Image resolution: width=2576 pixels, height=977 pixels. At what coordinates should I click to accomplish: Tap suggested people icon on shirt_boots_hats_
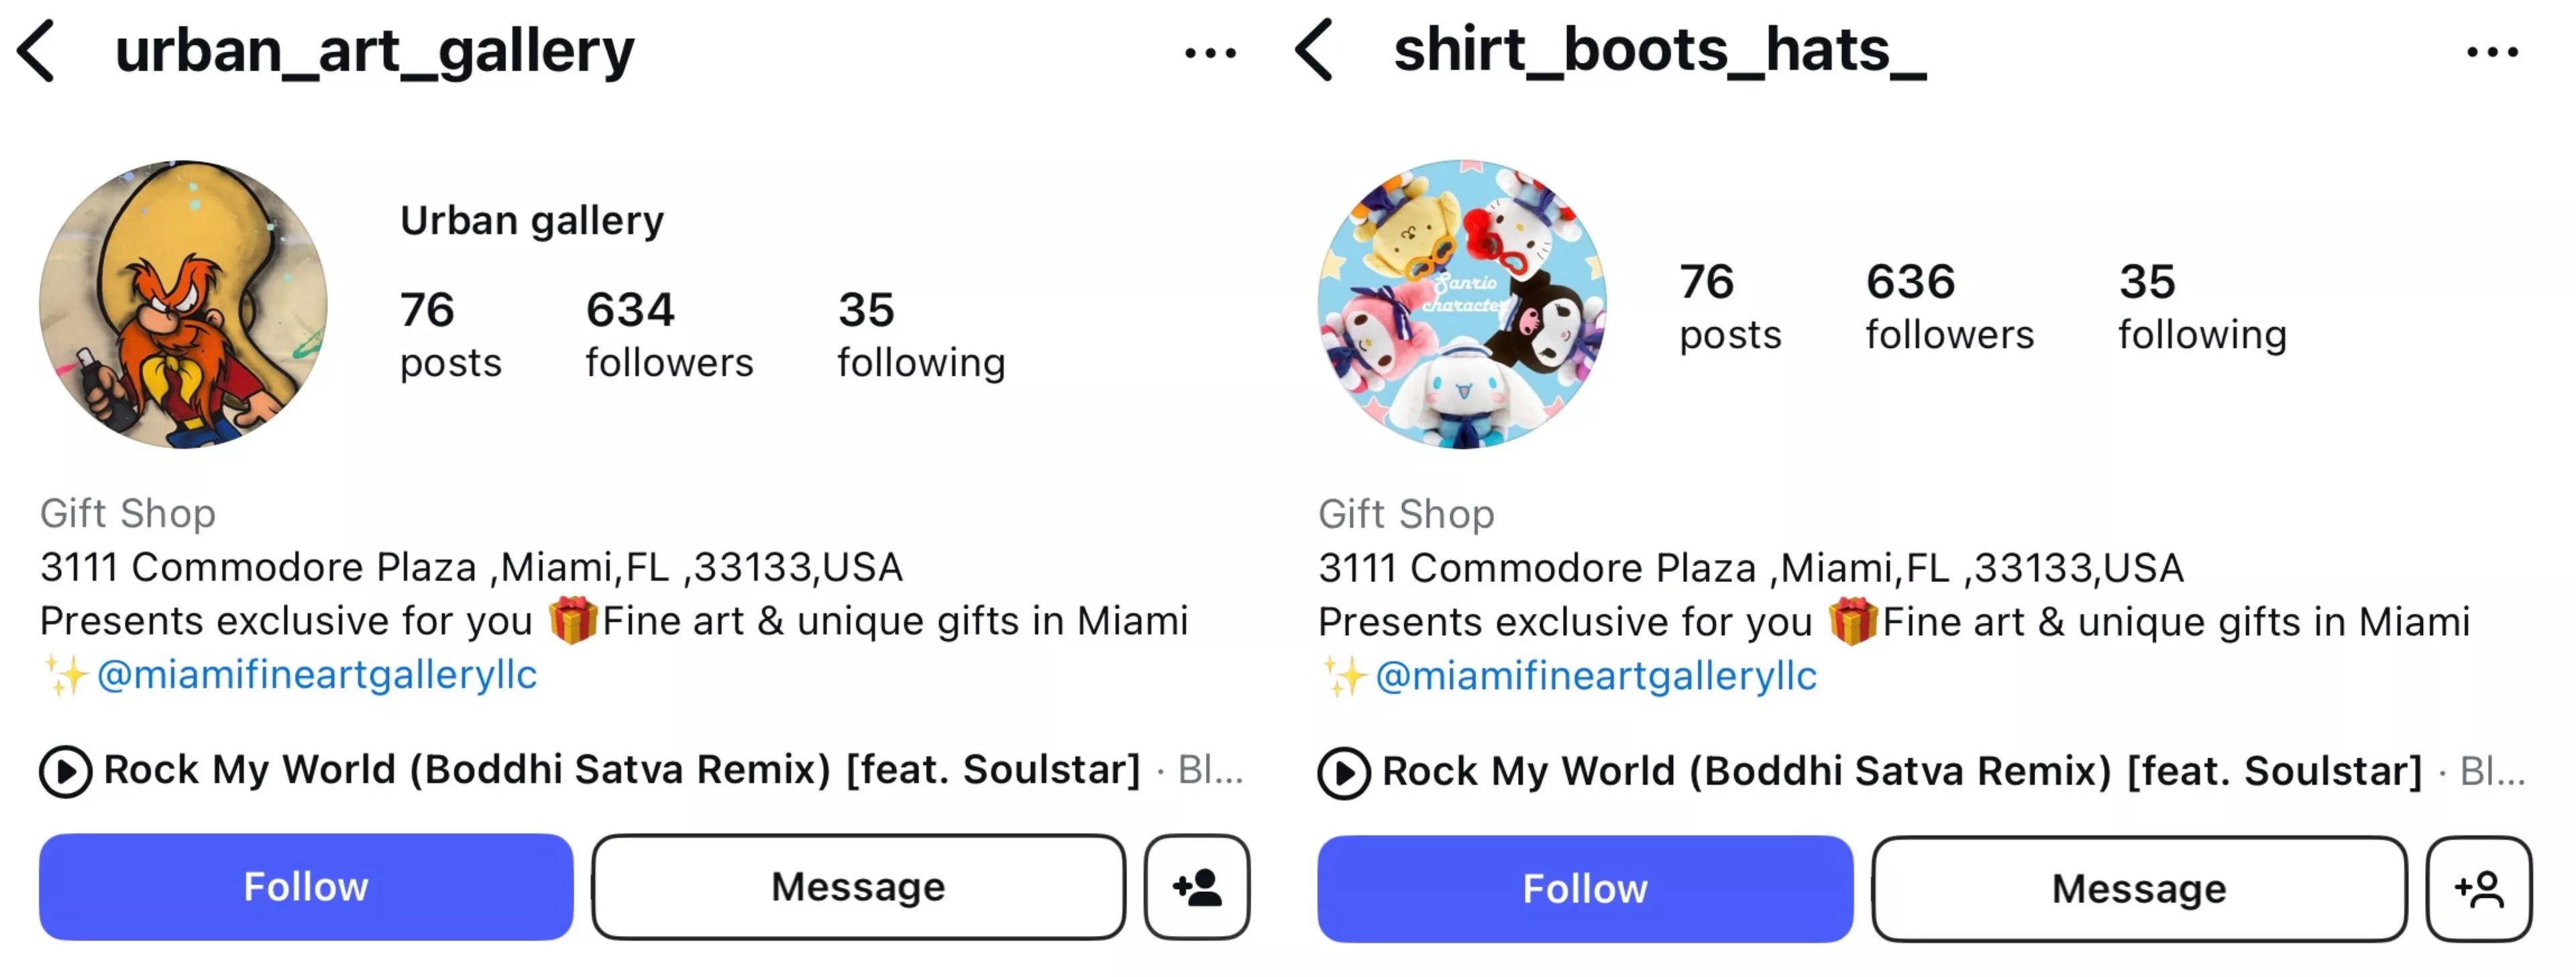point(2479,889)
